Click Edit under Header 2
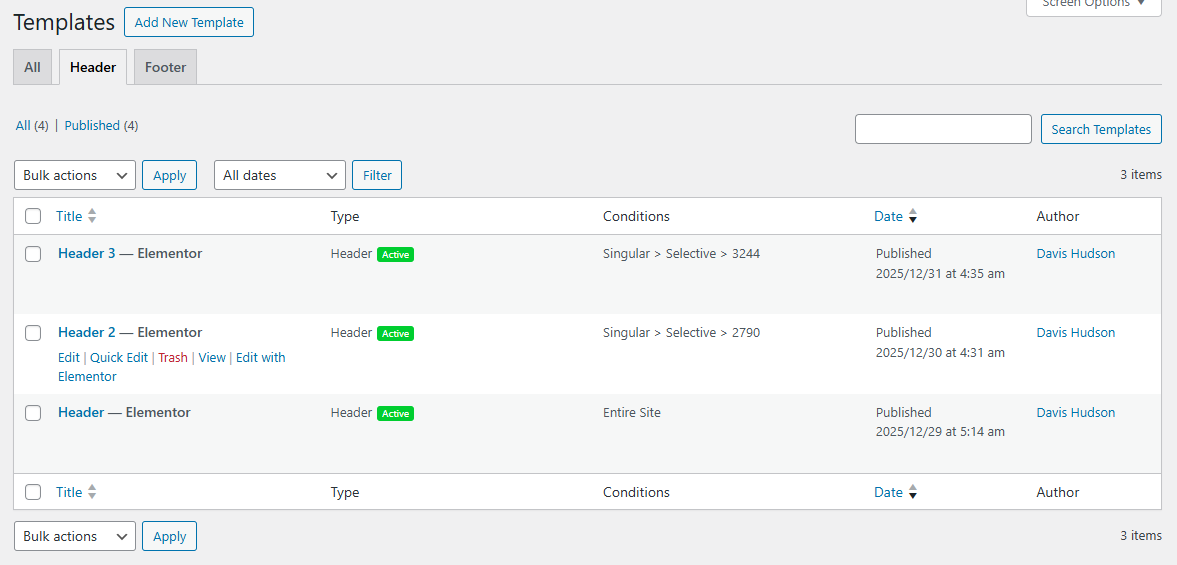 [68, 357]
